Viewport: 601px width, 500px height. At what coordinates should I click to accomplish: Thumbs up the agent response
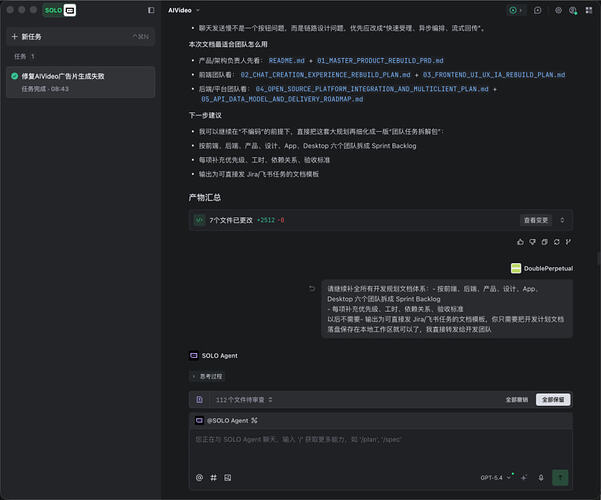coord(520,242)
